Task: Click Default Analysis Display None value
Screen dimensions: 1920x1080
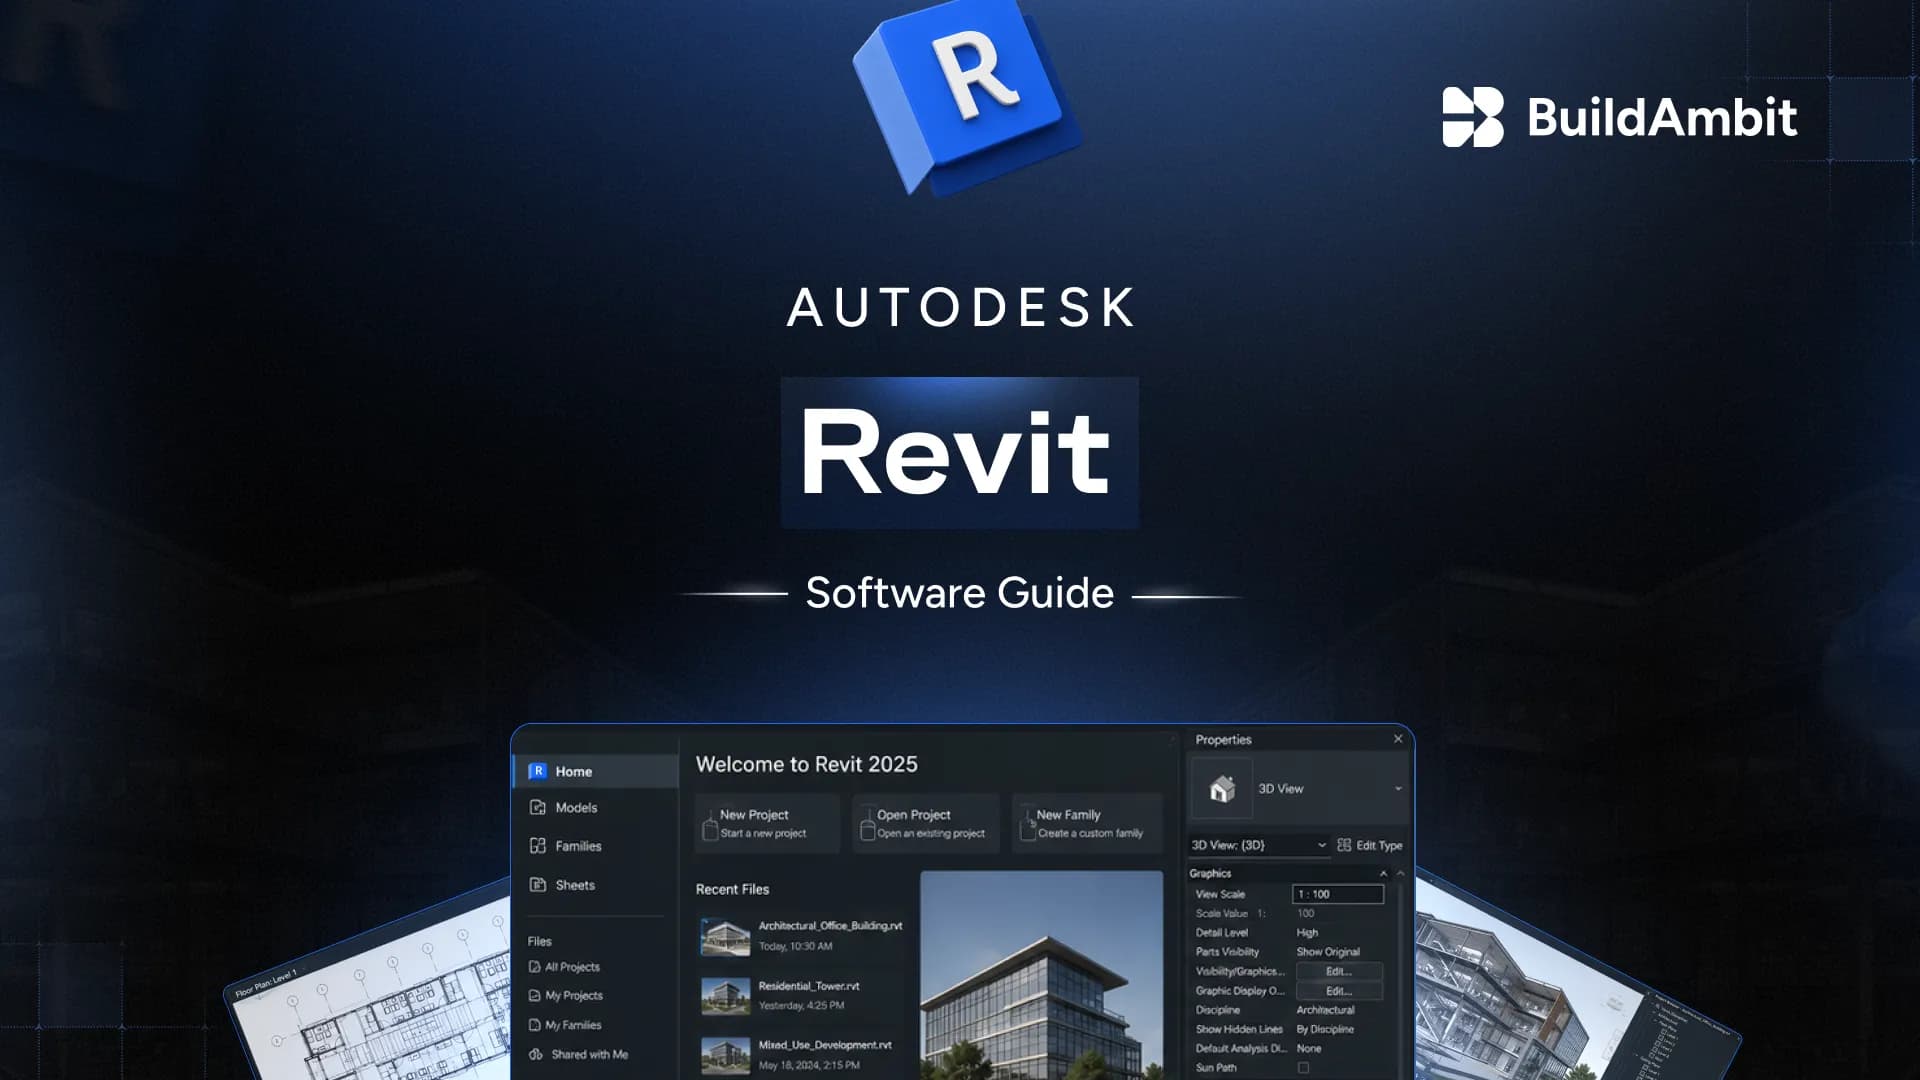Action: [x=1308, y=1049]
